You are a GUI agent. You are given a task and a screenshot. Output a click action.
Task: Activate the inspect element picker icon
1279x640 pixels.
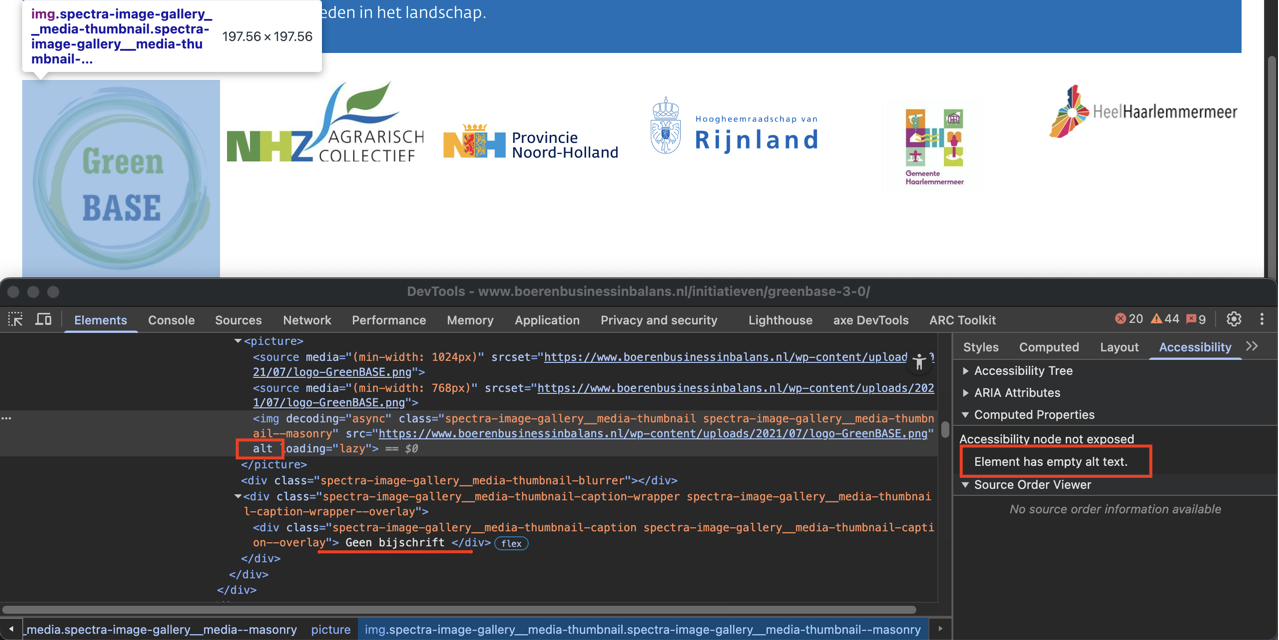tap(16, 320)
